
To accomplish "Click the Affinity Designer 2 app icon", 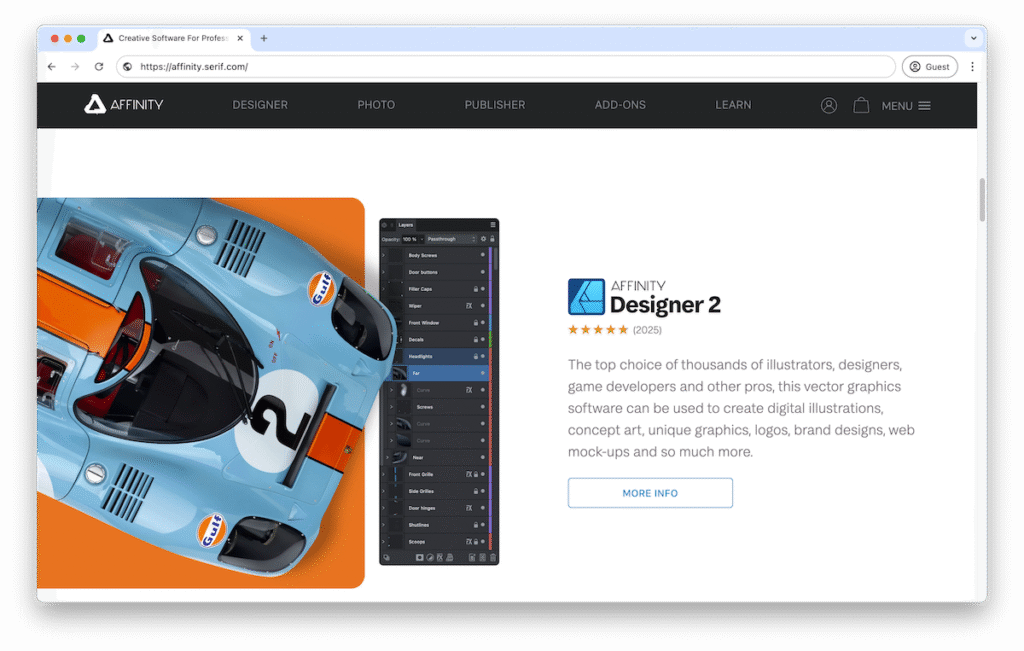I will coord(586,296).
